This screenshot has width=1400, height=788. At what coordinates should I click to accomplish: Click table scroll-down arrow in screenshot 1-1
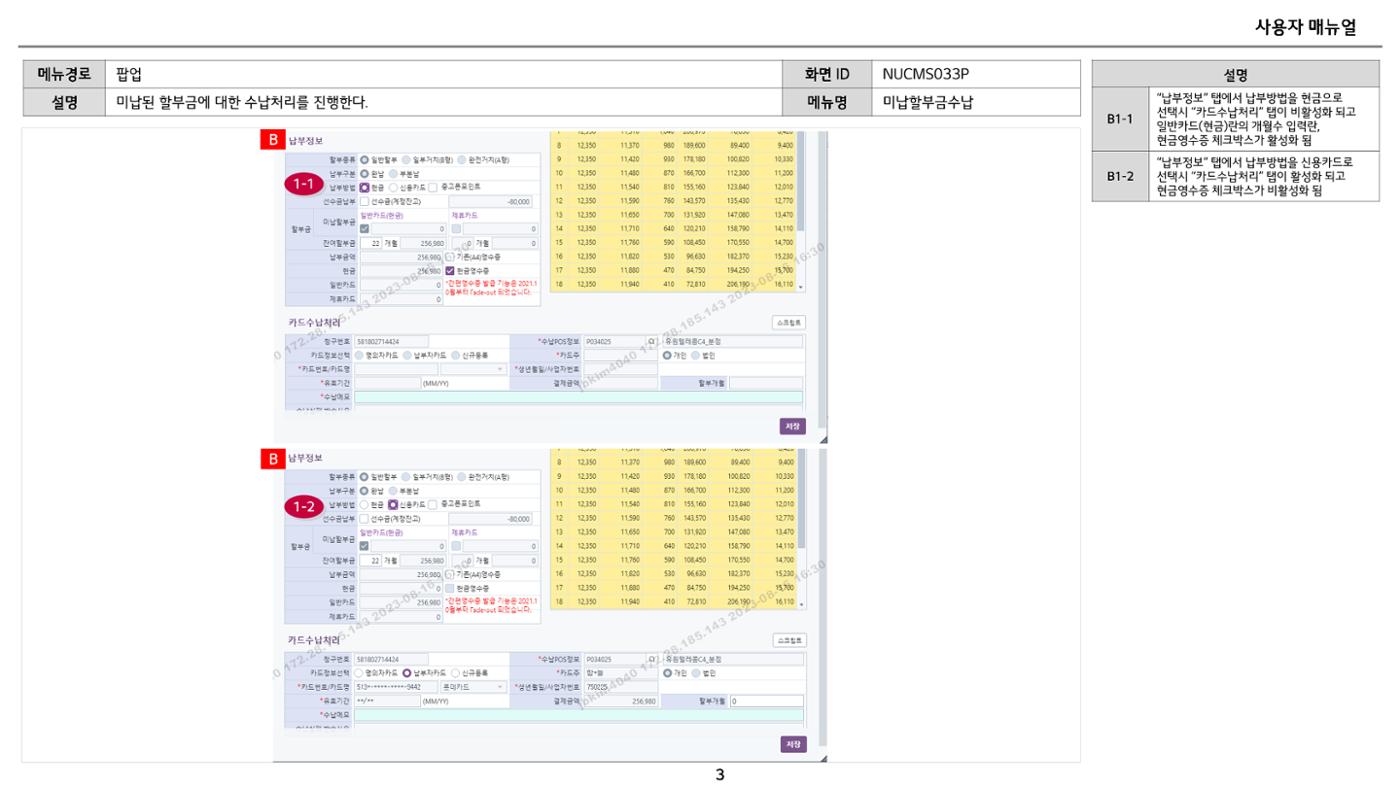click(798, 286)
